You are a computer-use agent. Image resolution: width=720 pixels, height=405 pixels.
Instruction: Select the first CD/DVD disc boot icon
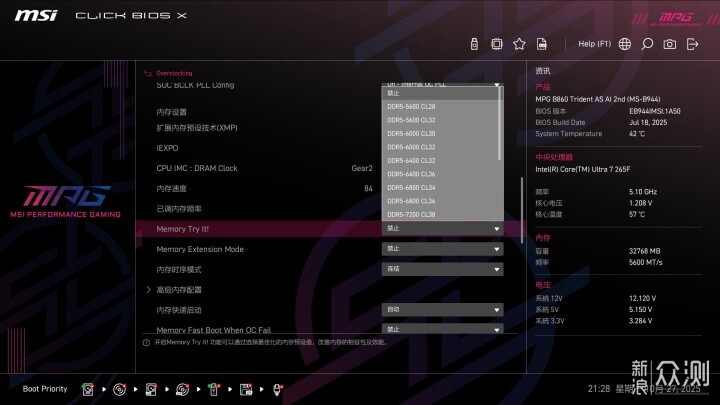point(119,389)
